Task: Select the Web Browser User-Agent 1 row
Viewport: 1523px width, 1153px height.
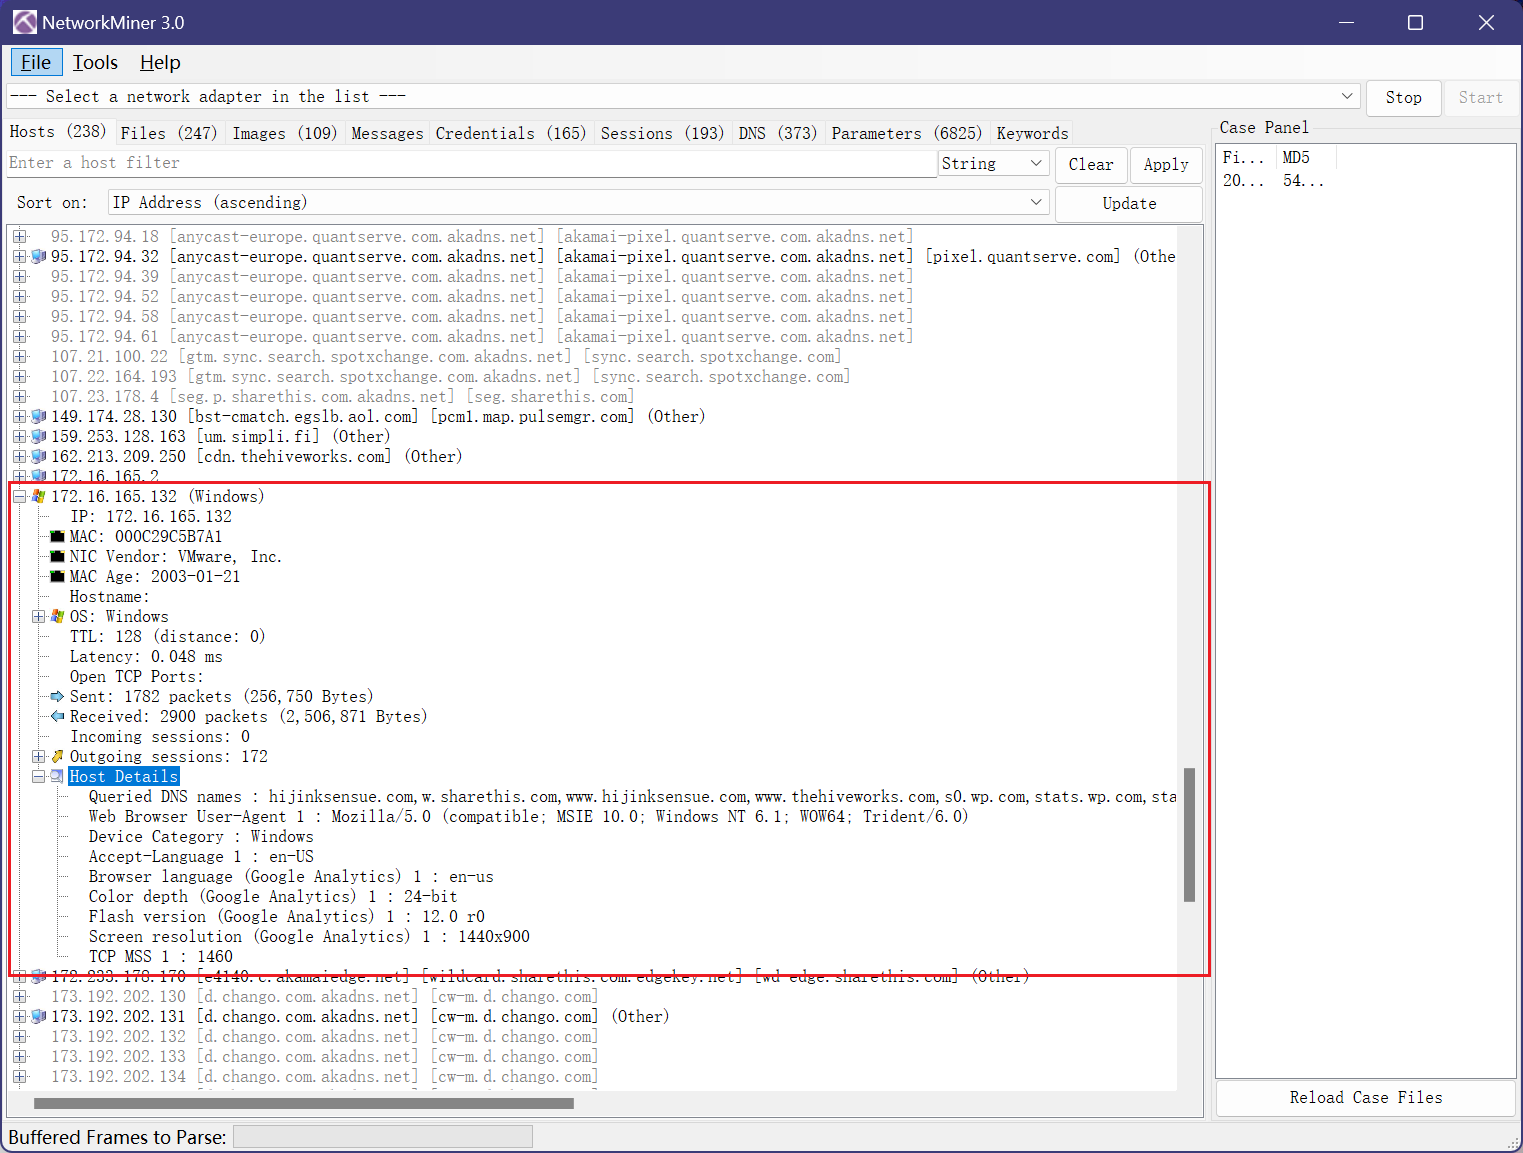Action: [x=528, y=816]
